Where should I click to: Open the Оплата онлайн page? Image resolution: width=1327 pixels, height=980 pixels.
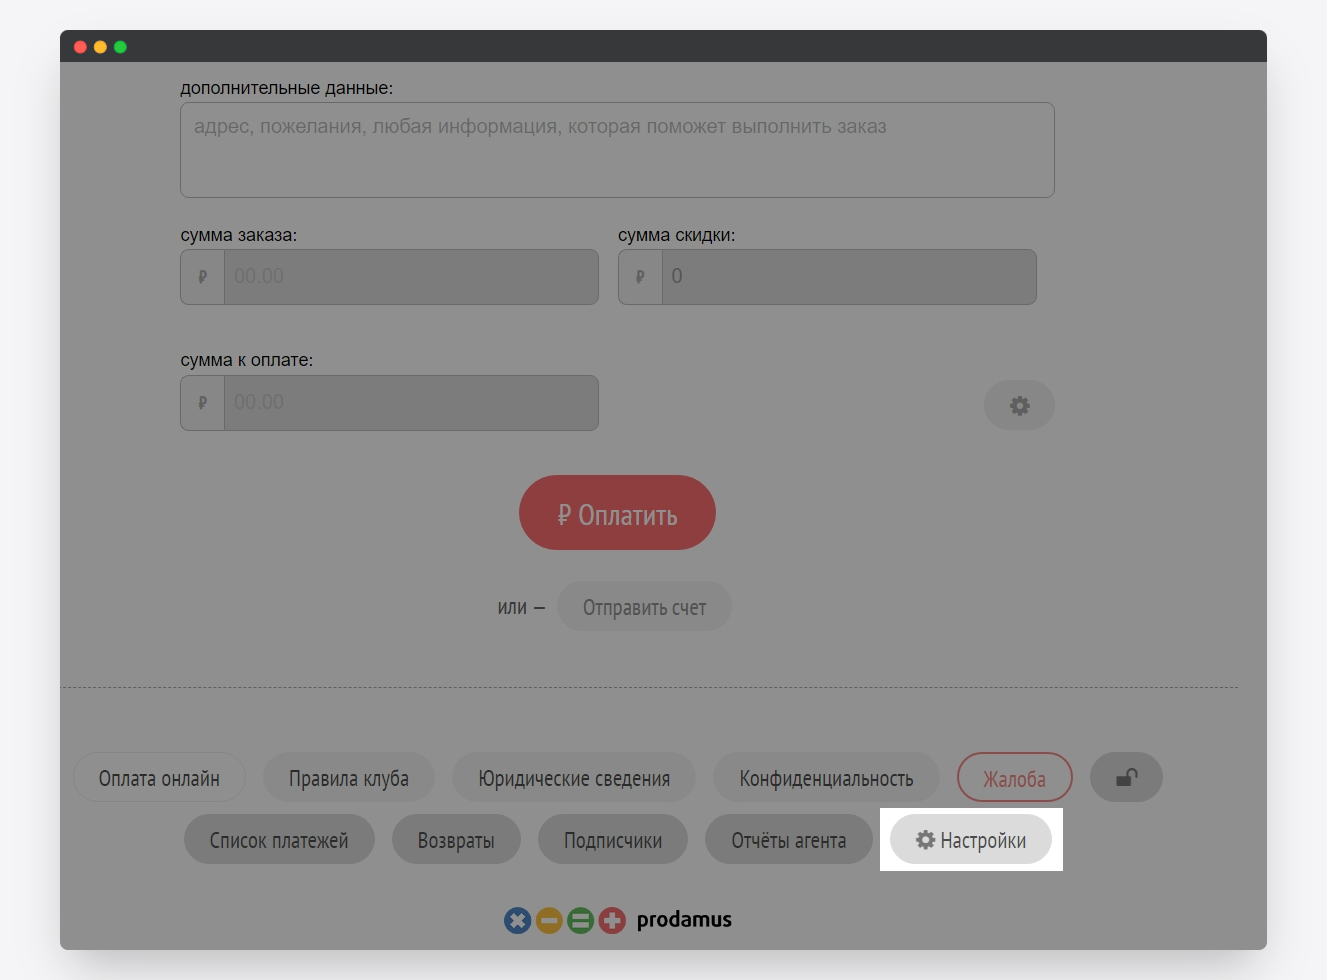[x=159, y=778]
